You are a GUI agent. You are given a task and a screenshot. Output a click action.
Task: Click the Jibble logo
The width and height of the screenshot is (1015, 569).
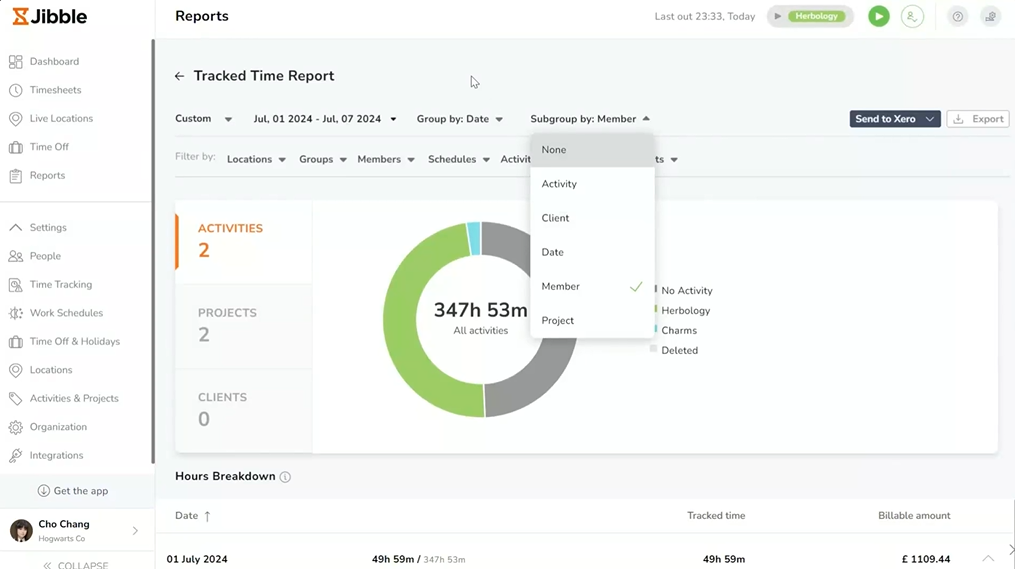(x=49, y=16)
